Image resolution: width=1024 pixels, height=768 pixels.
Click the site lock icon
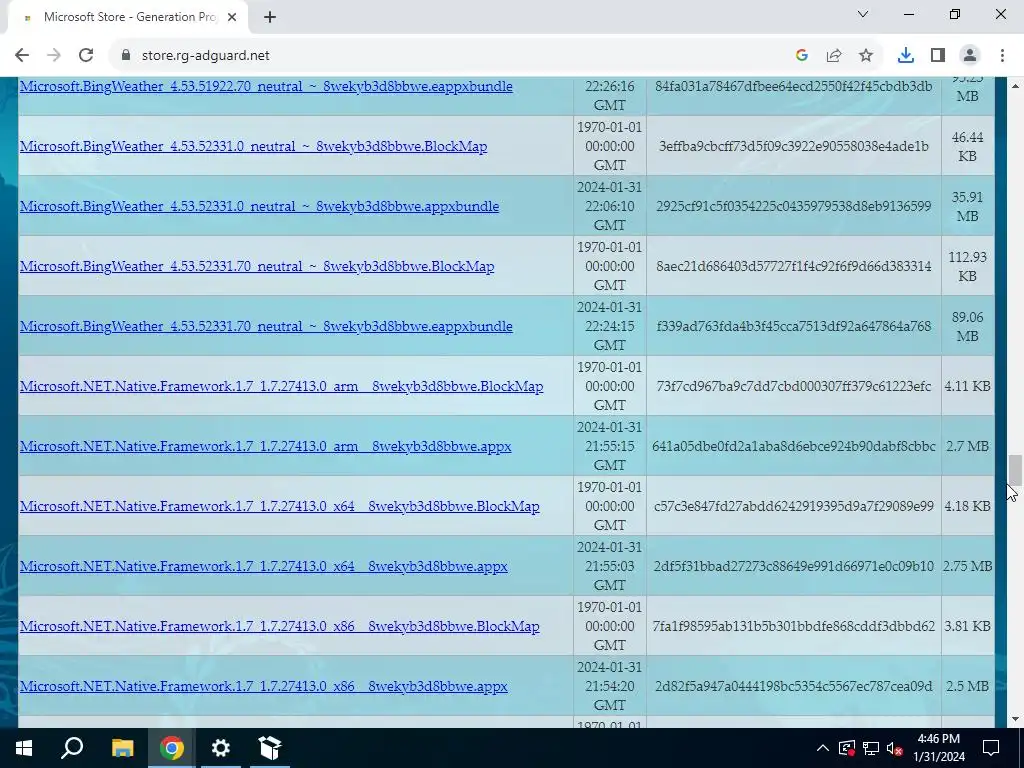click(126, 56)
